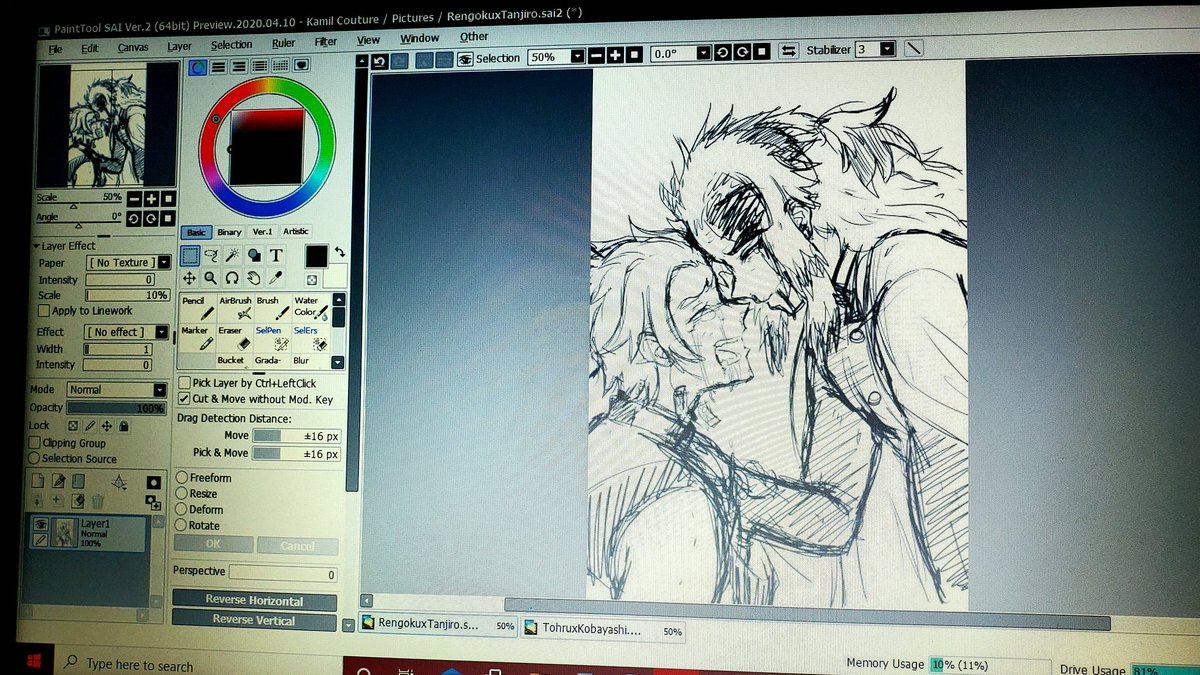Hide Layer1 using eye icon

[41, 523]
